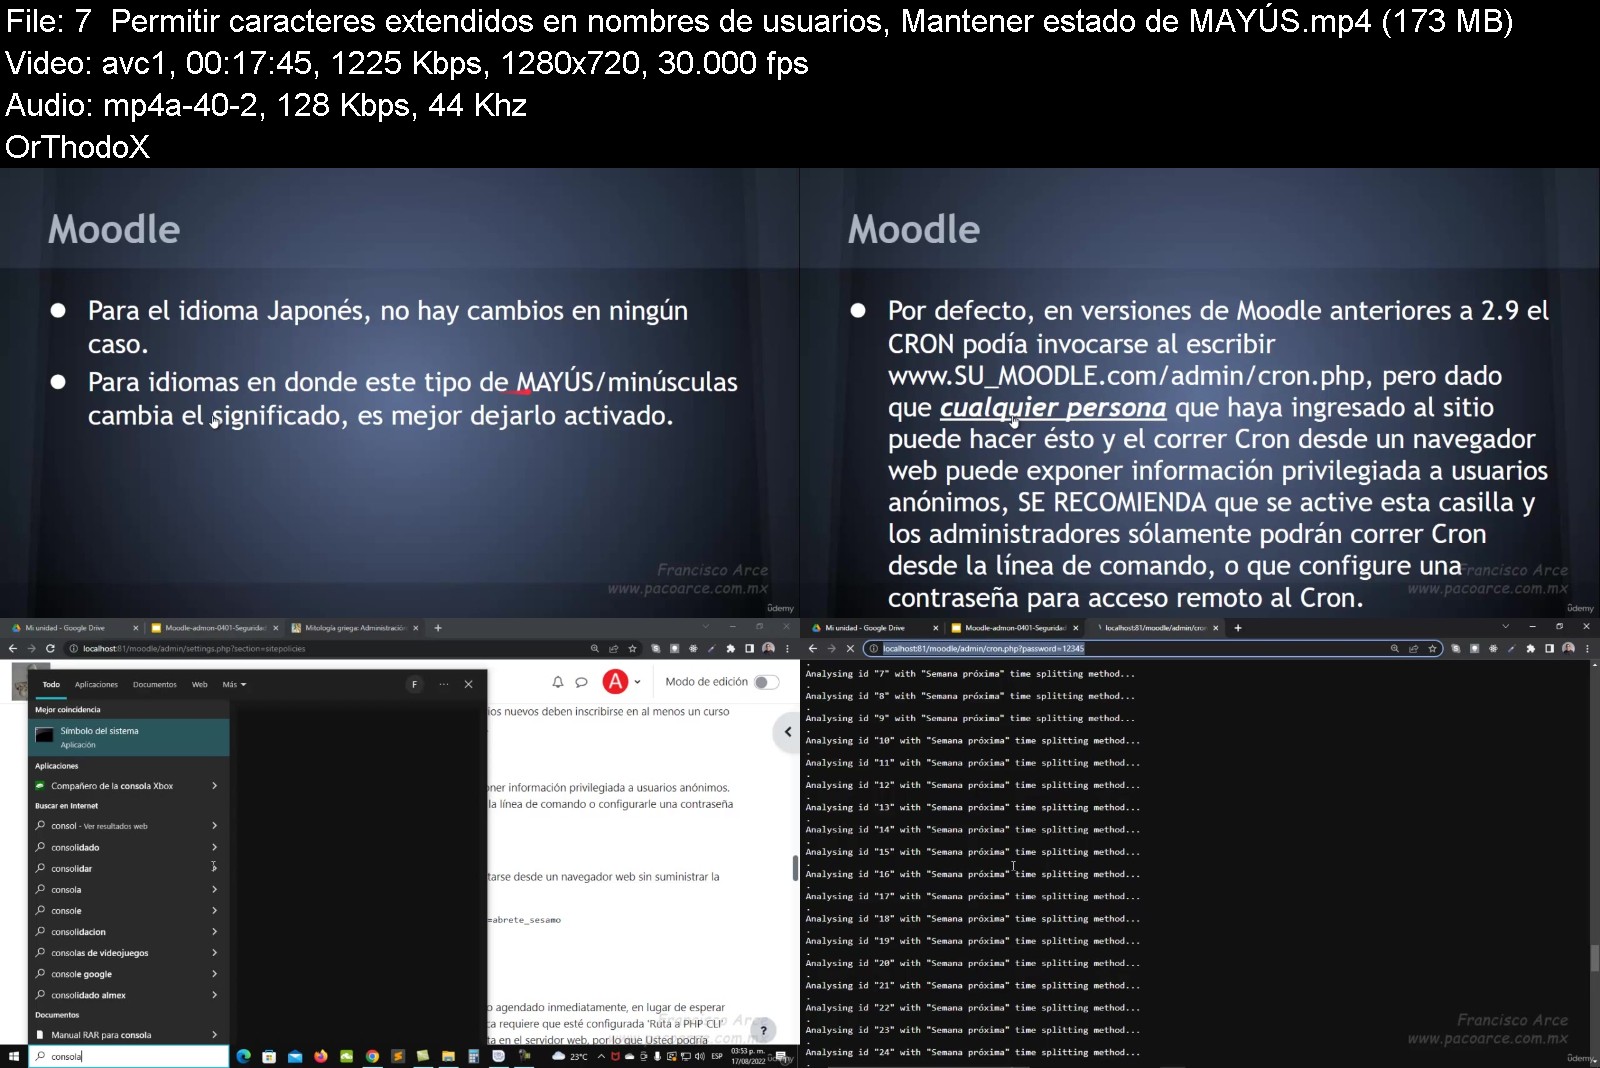Screen dimensions: 1600x1068
Task: Open Chrome extensions puzzle icon in left window
Action: click(x=731, y=648)
